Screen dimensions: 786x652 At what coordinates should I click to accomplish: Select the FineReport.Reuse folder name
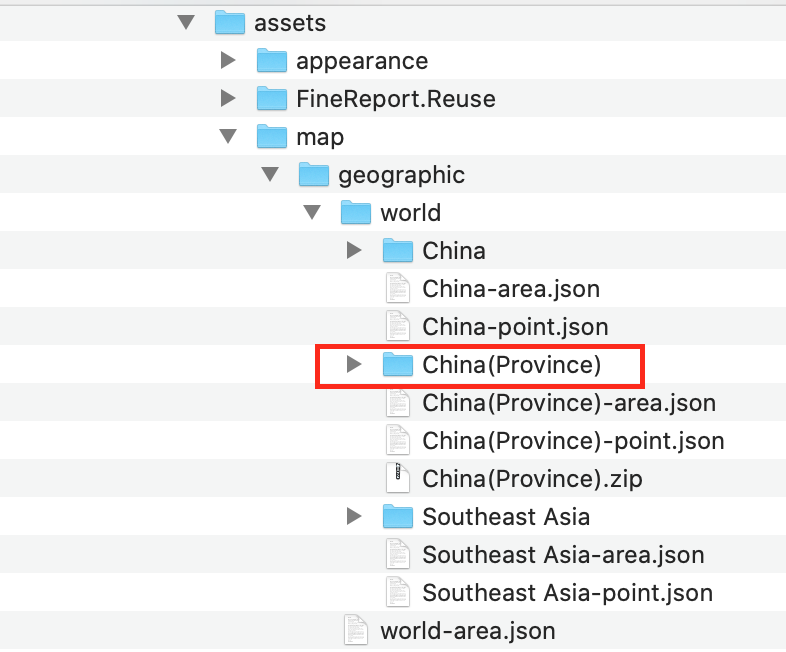pos(396,99)
